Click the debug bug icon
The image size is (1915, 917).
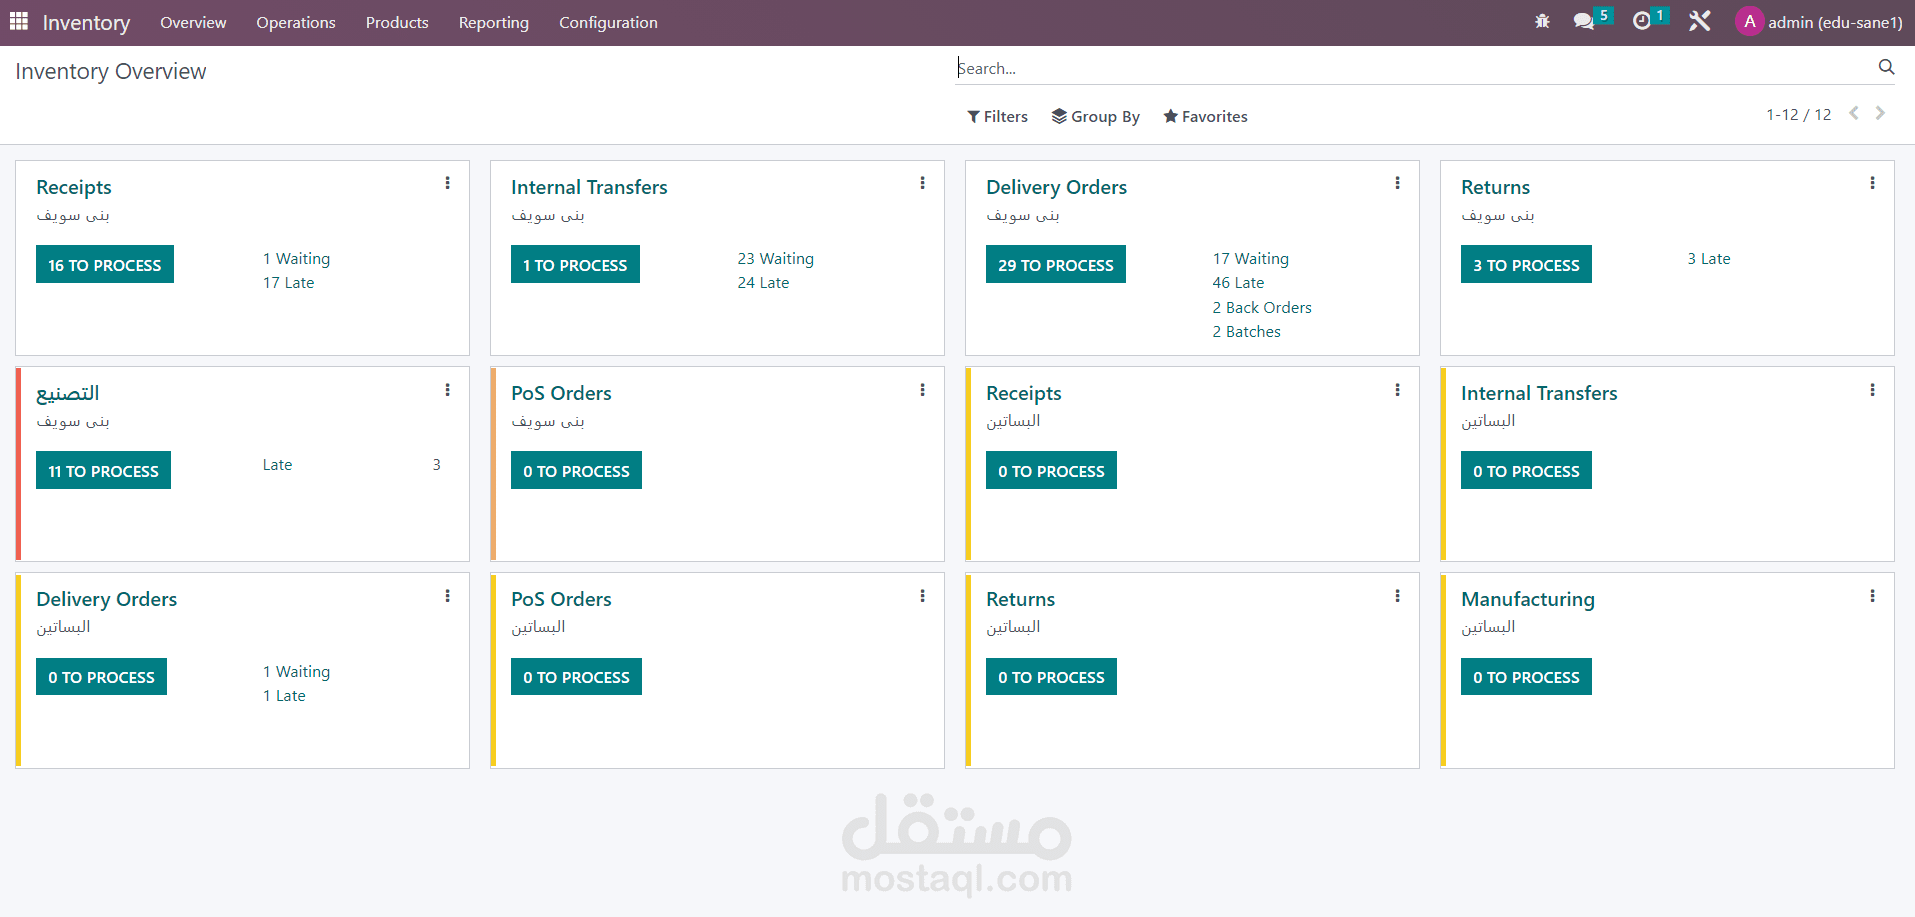click(1542, 21)
